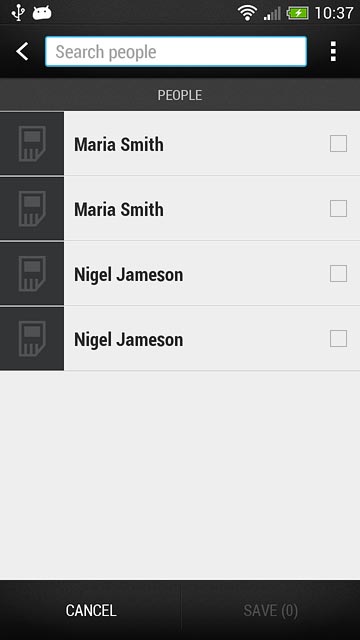Screen dimensions: 360x640
Task: Check the last Nigel Jameson checkbox
Action: click(338, 339)
